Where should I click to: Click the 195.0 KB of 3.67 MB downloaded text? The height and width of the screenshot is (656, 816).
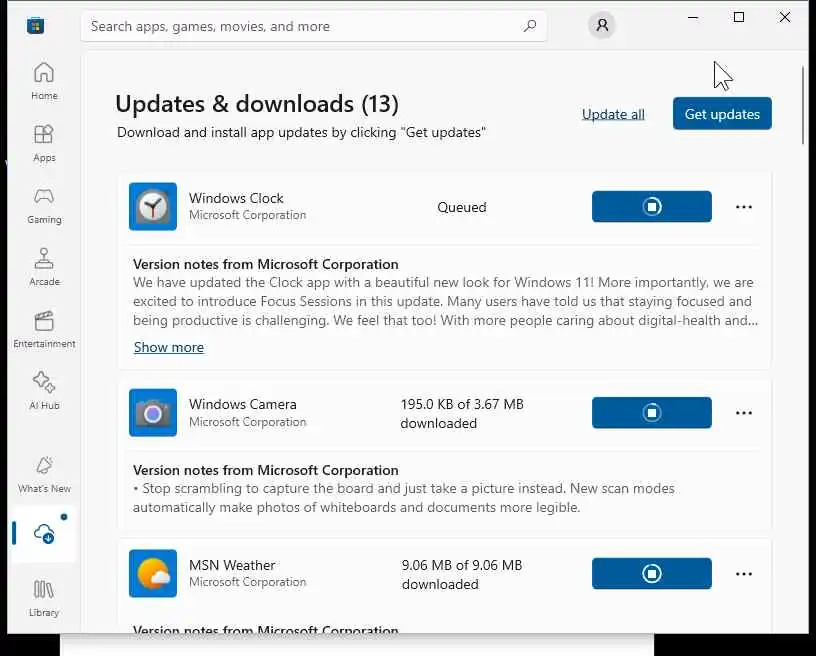pyautogui.click(x=462, y=414)
